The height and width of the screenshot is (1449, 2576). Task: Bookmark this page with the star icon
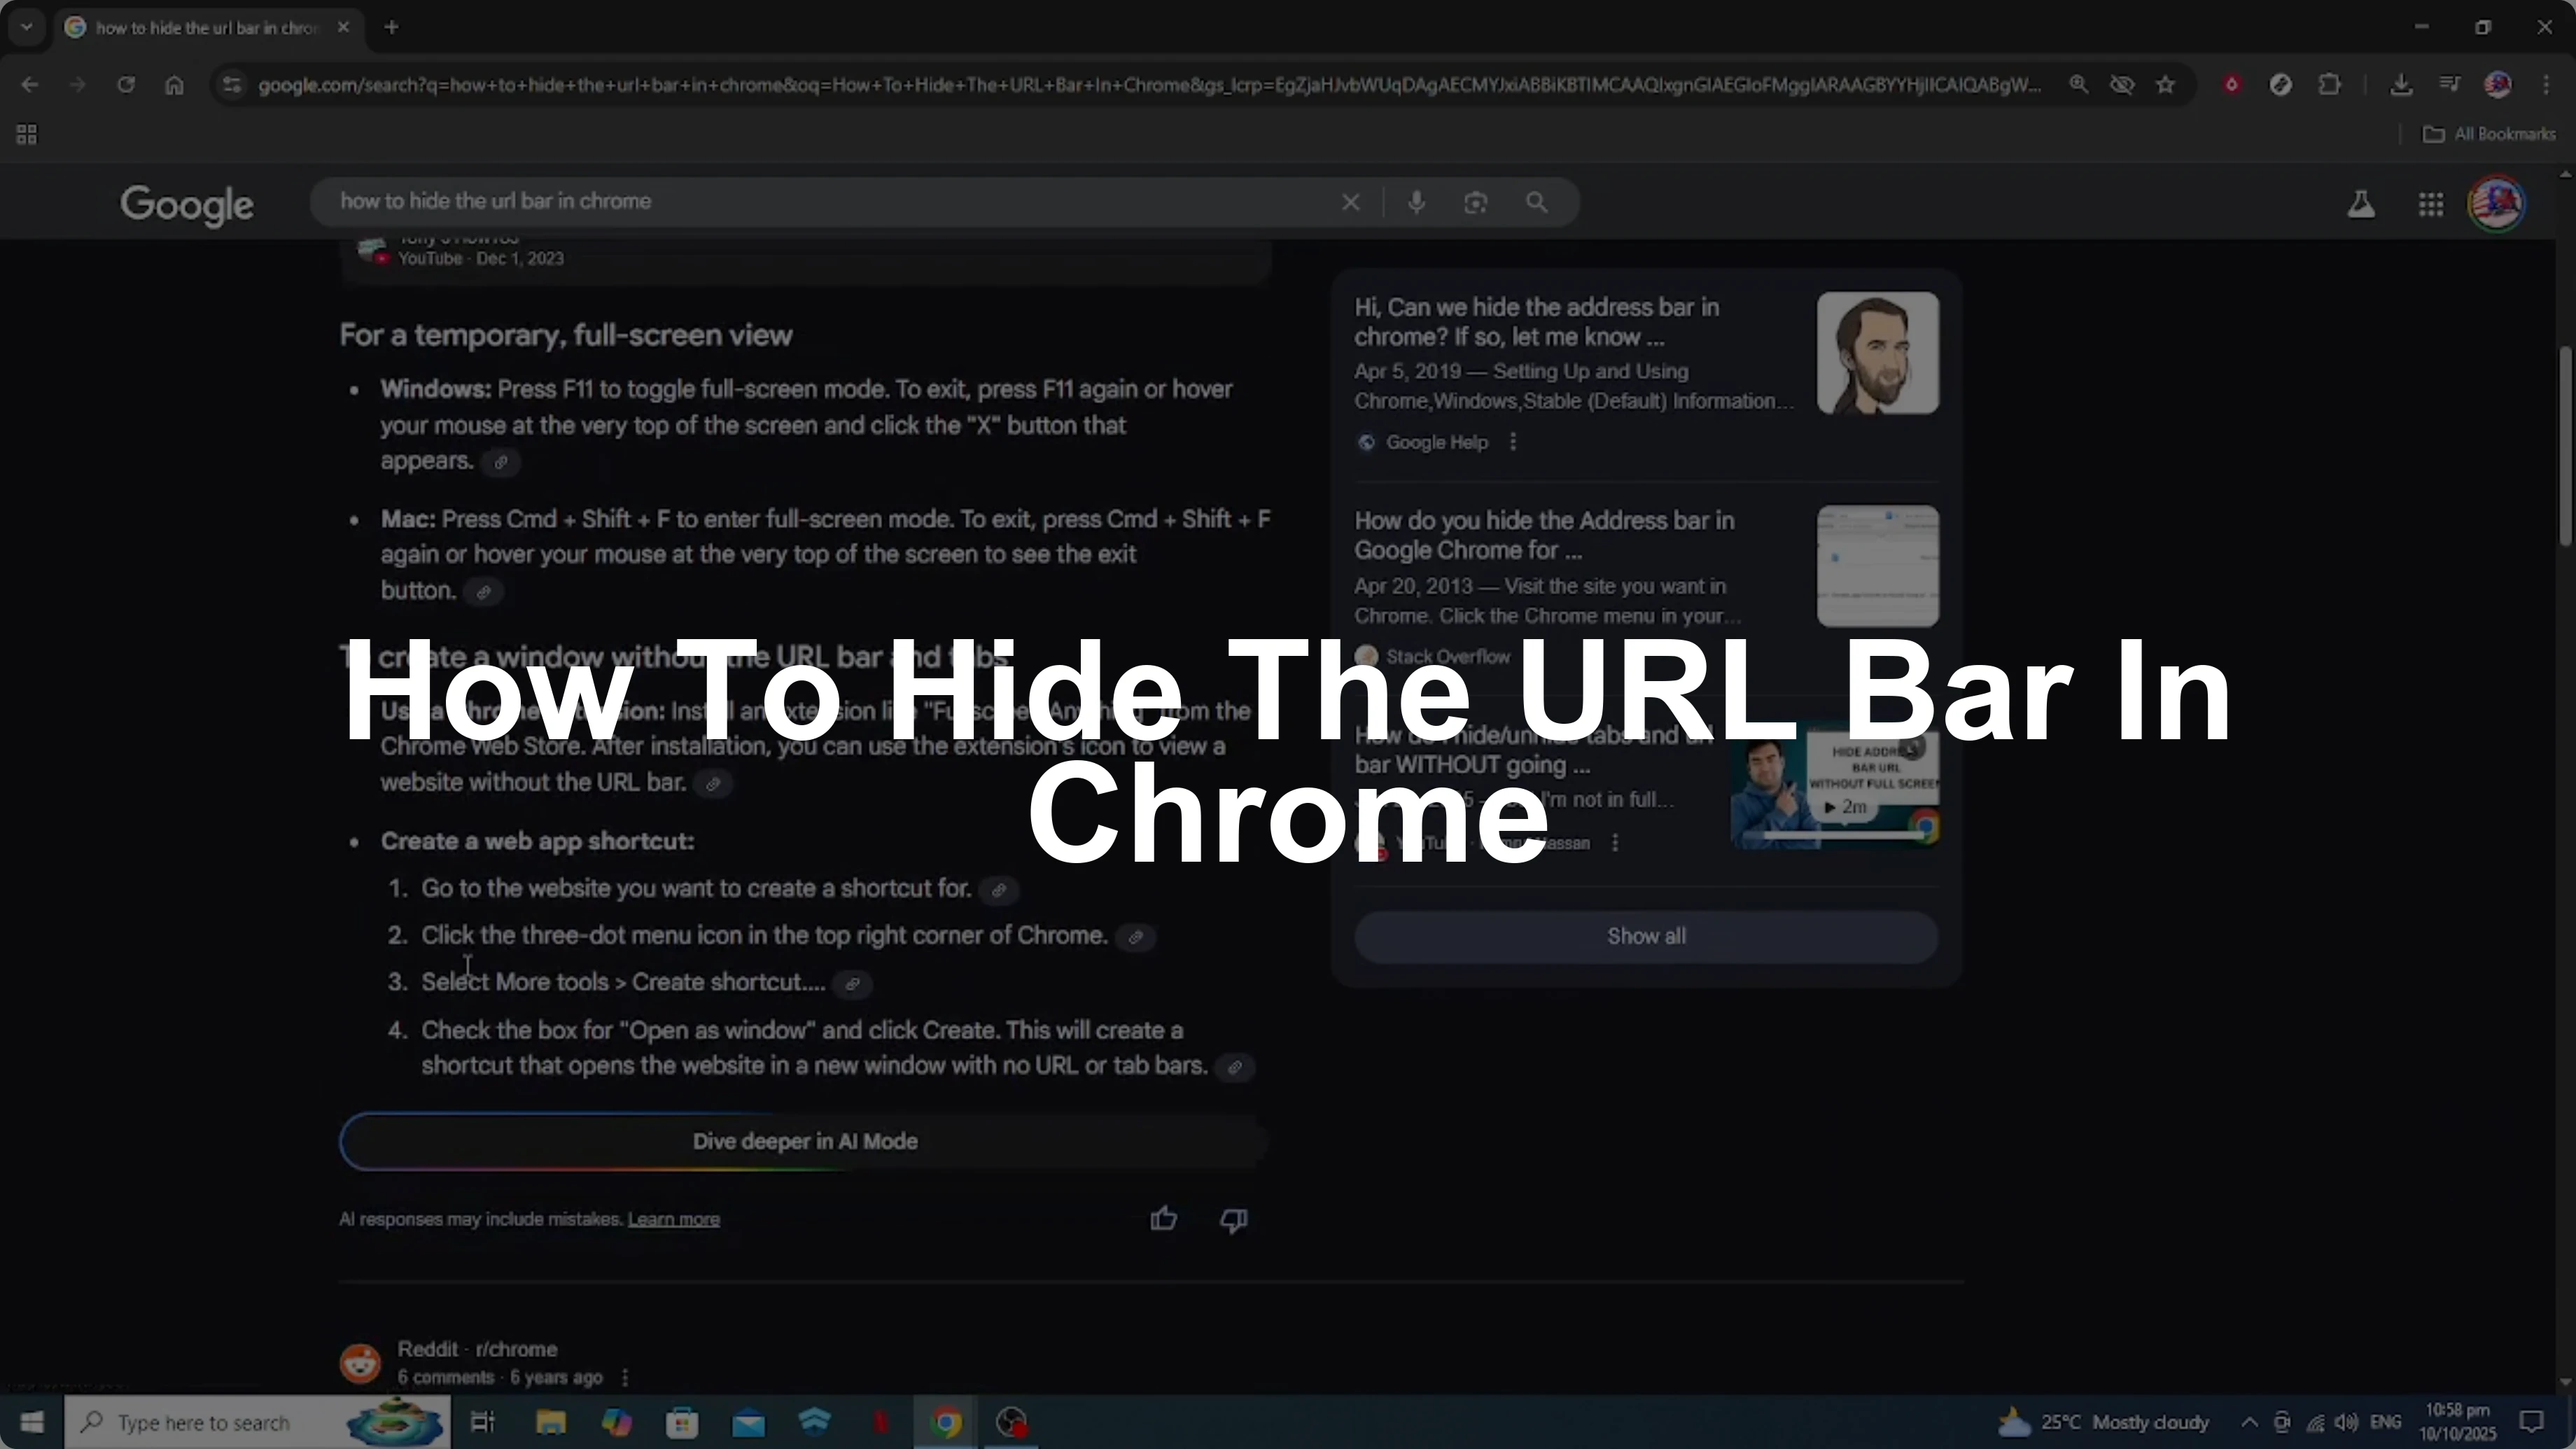[2164, 85]
